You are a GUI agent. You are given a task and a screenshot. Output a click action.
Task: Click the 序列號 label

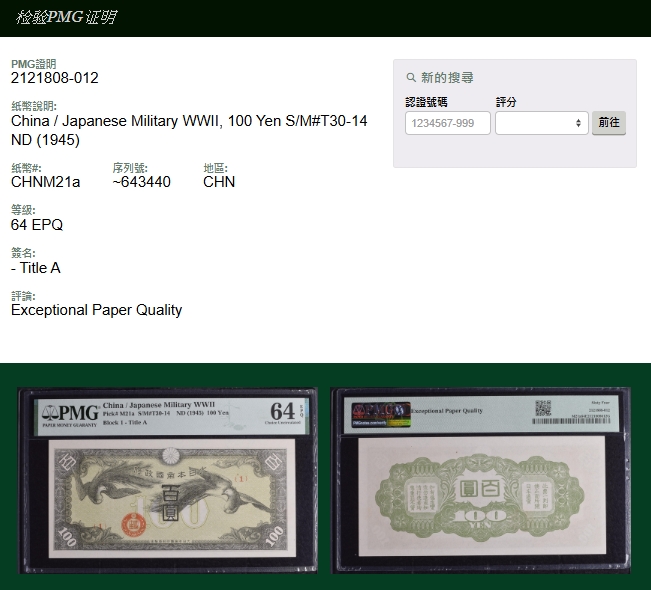click(x=130, y=168)
